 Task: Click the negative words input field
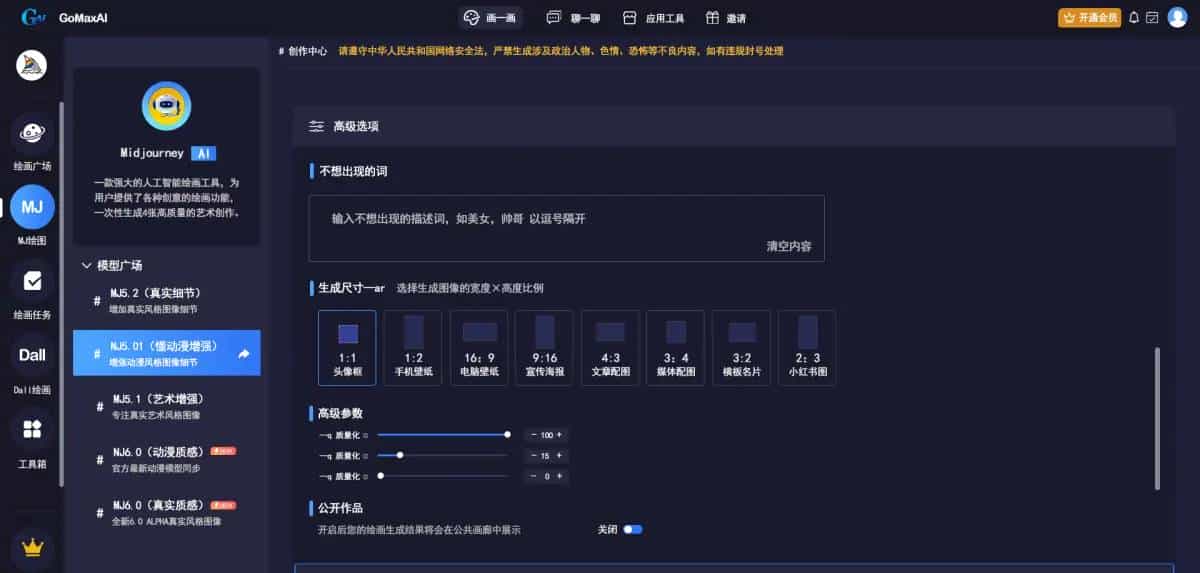[567, 228]
